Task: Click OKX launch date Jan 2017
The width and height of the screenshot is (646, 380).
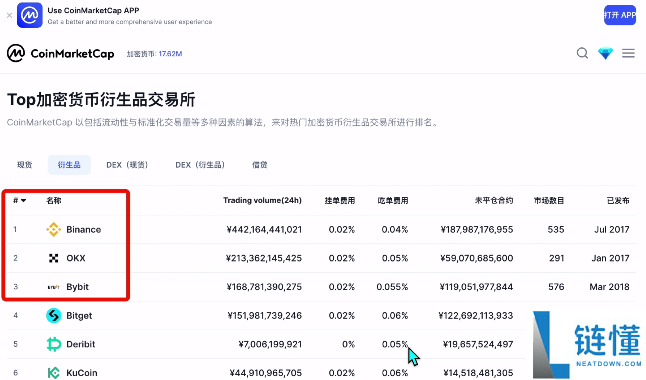Action: point(611,258)
